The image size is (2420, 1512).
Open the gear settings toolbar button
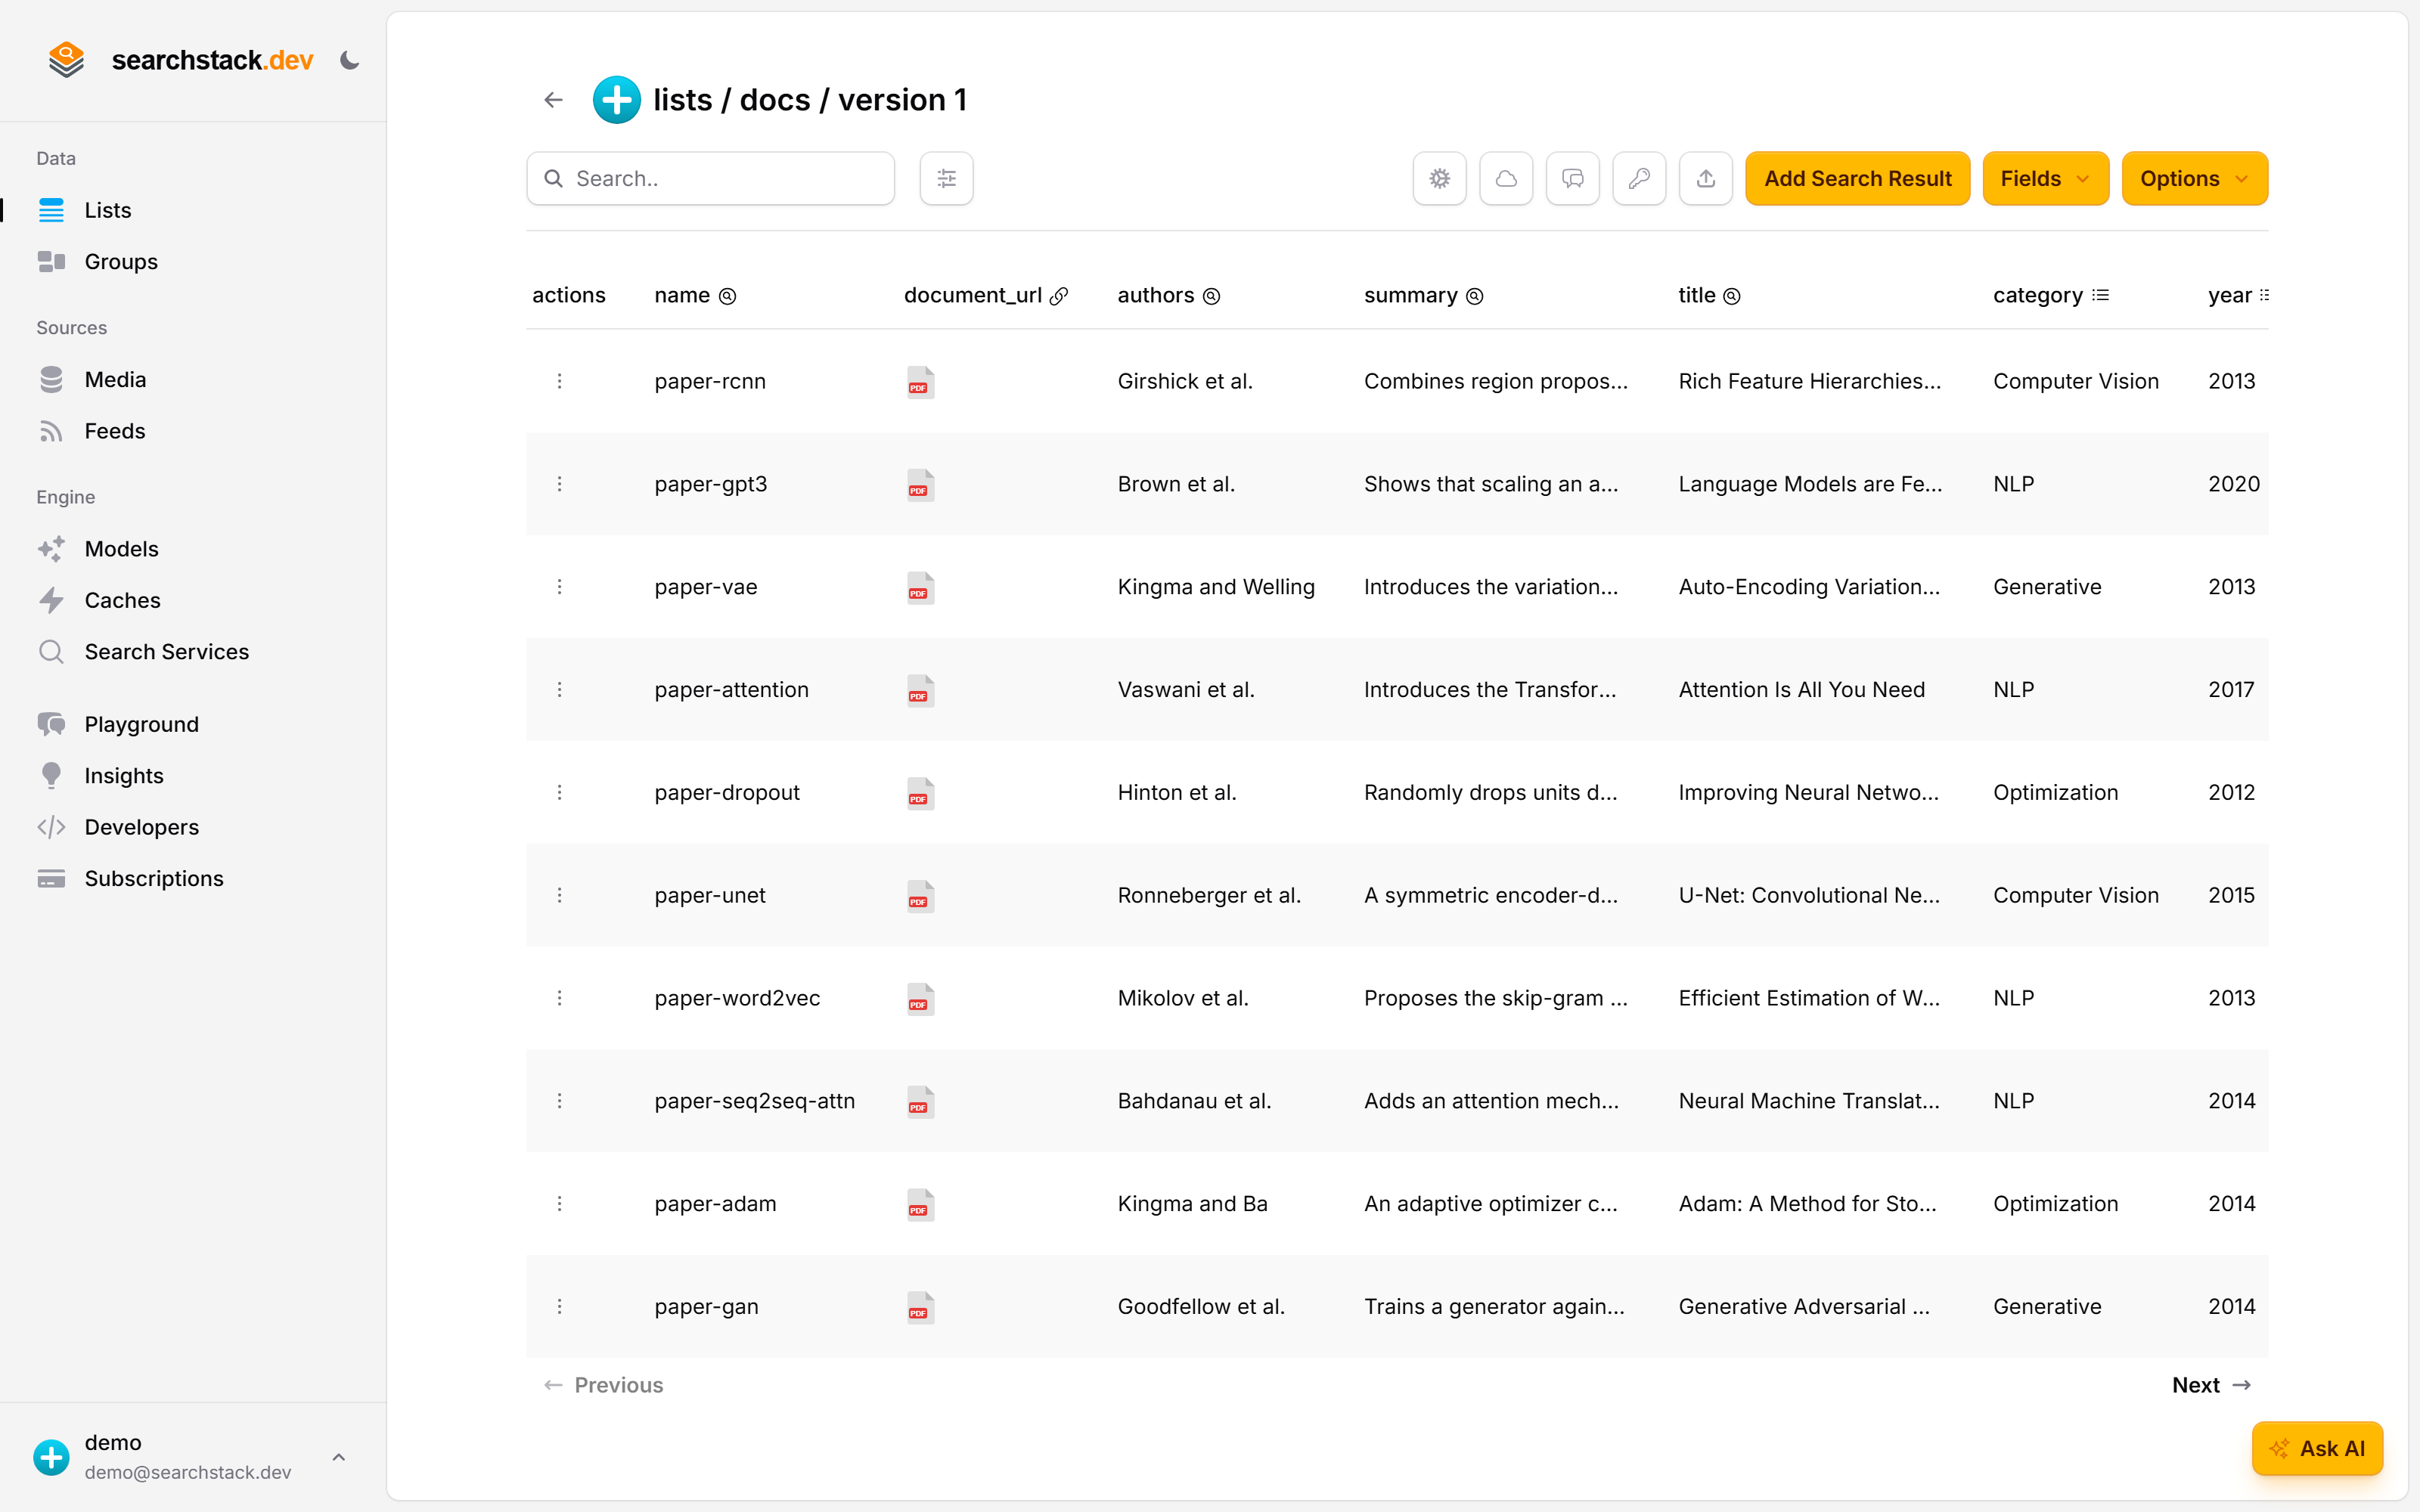tap(1439, 179)
